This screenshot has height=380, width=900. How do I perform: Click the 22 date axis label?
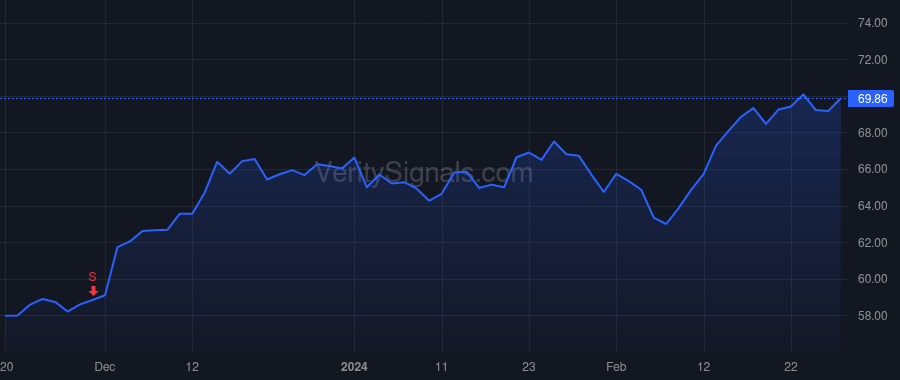791,367
